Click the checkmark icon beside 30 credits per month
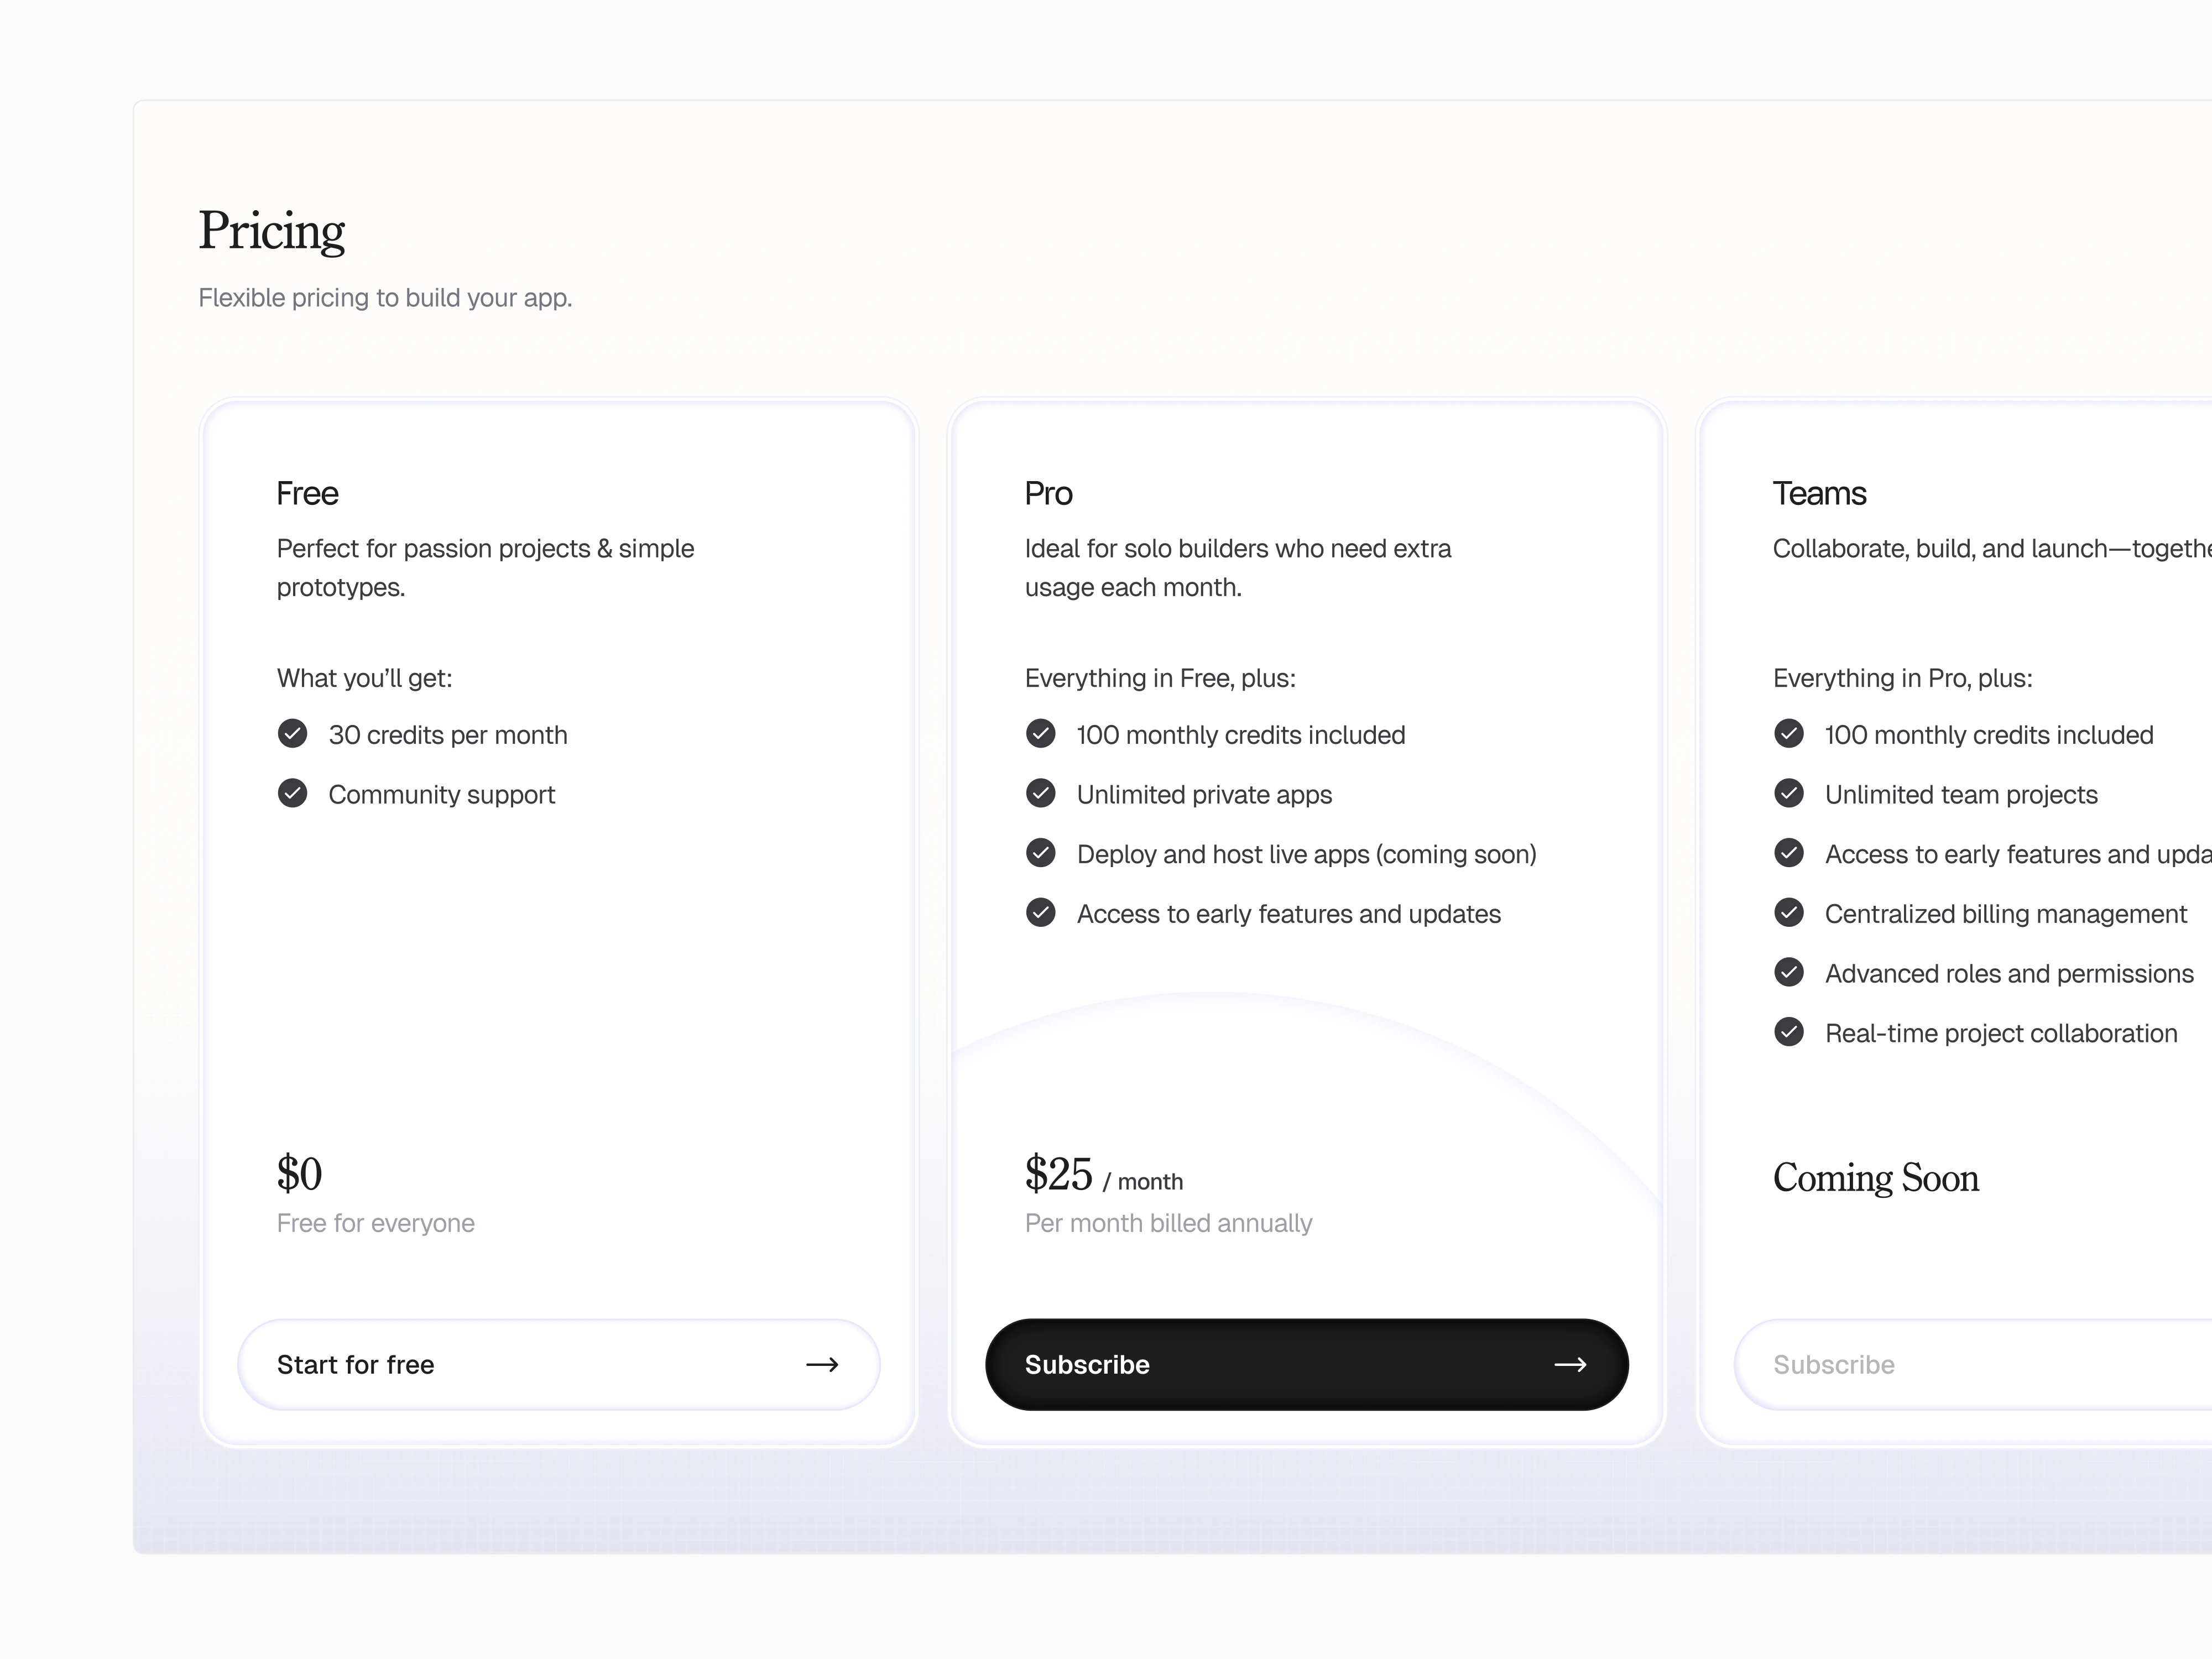The image size is (2212, 1659). (x=292, y=734)
